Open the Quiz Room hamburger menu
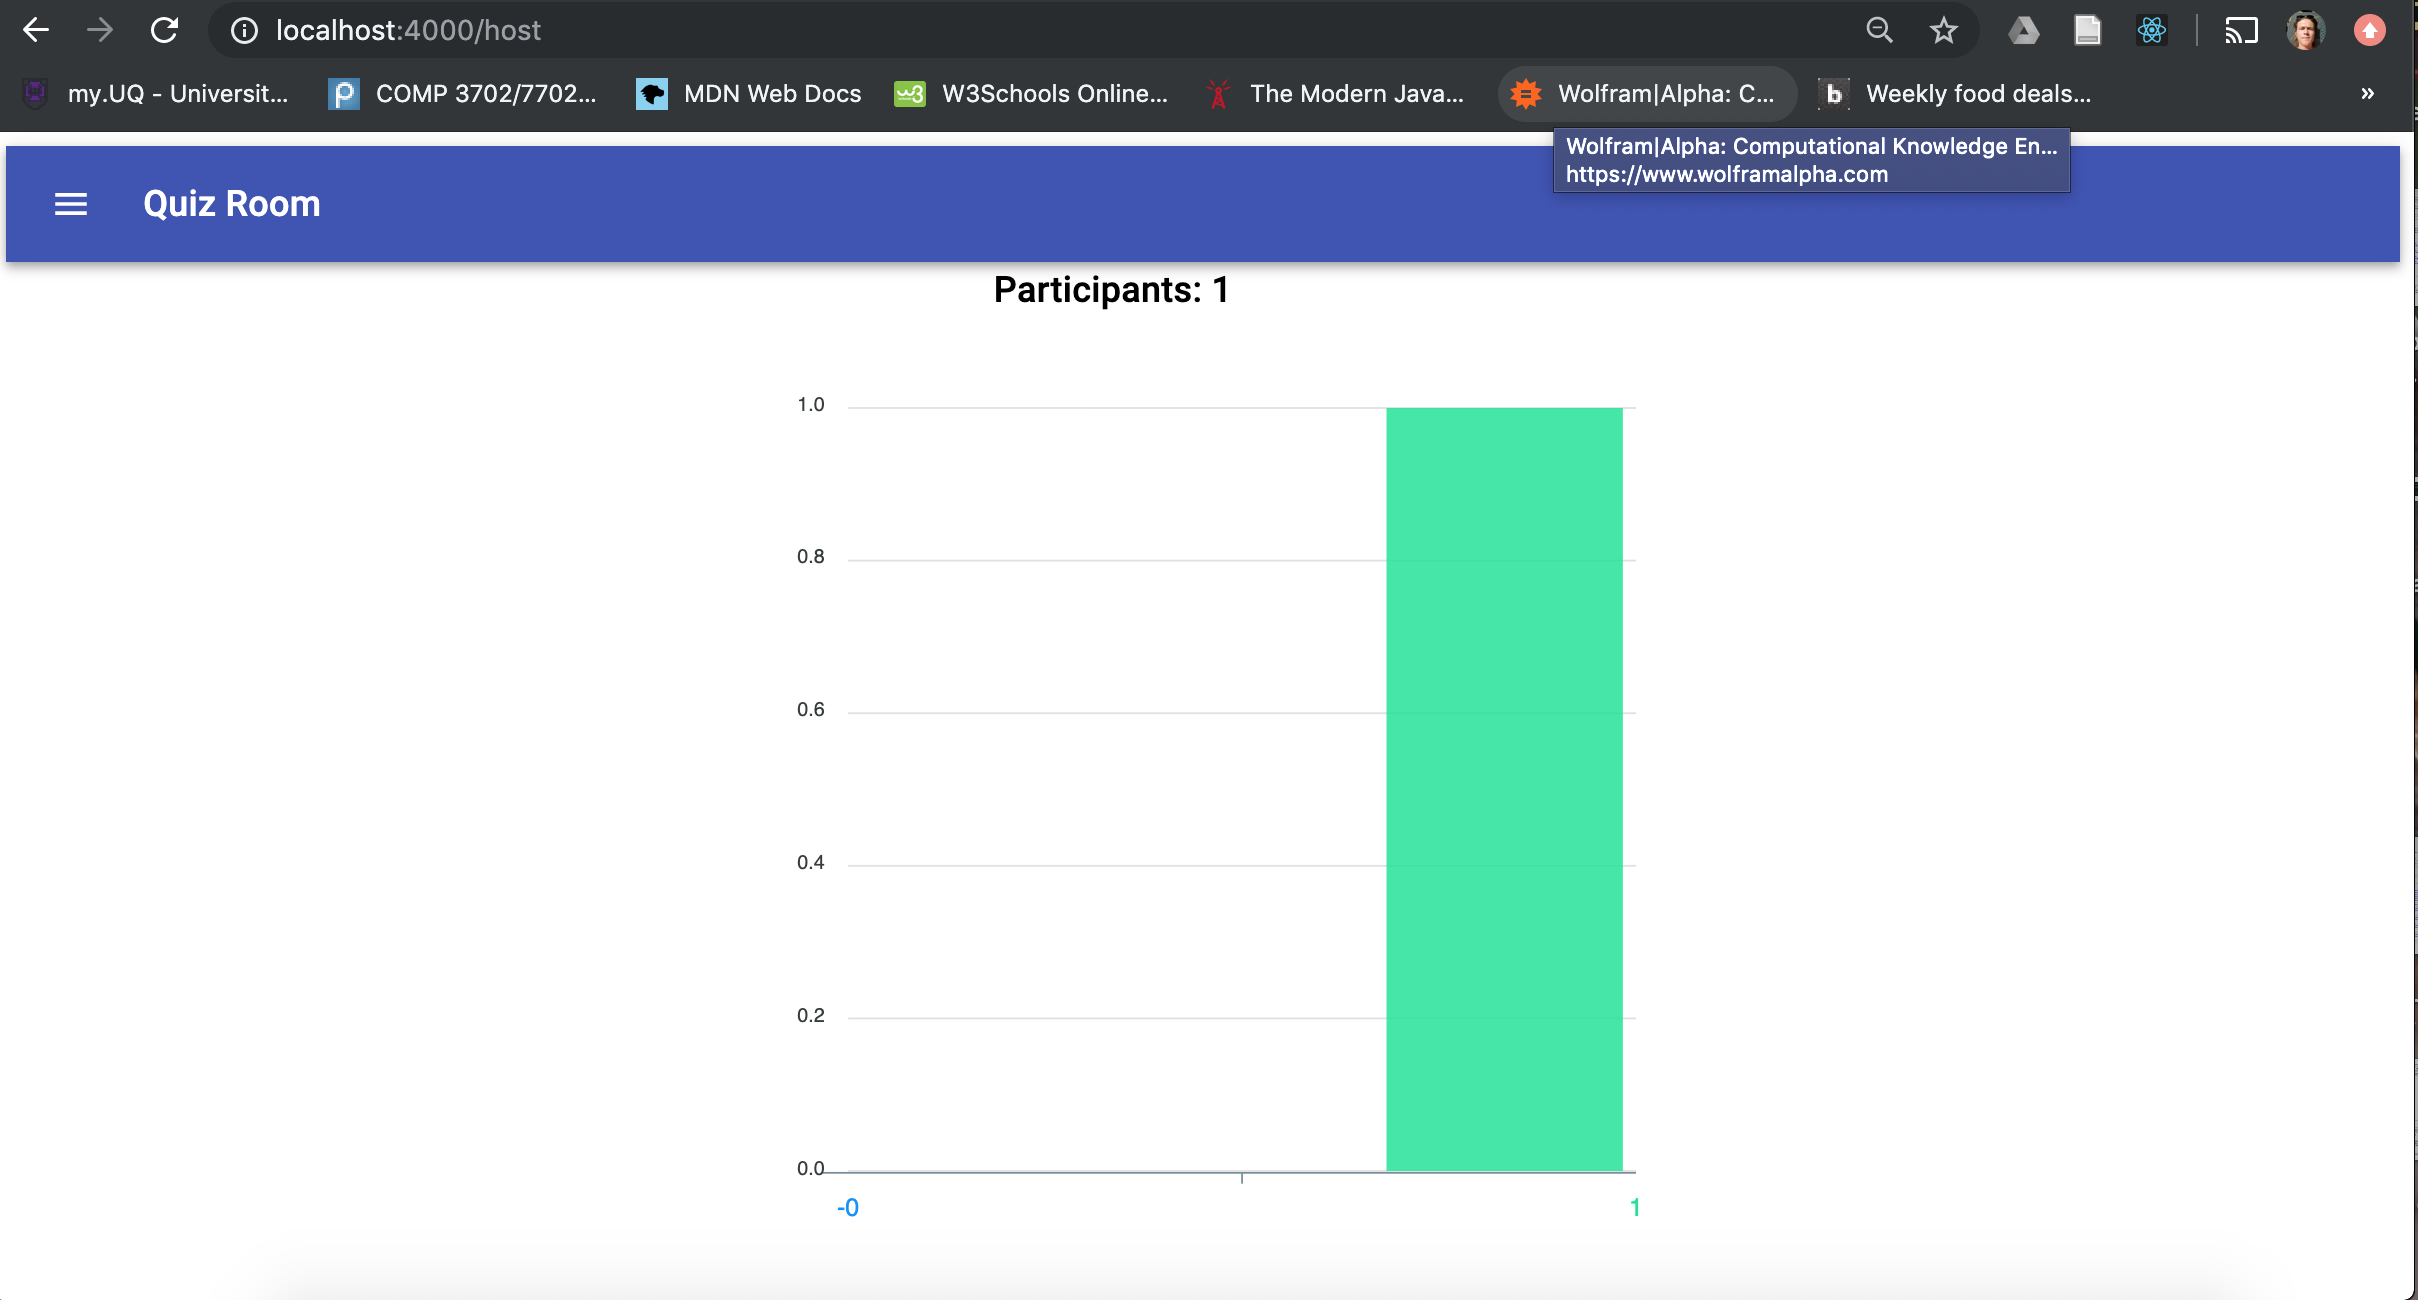Image resolution: width=2418 pixels, height=1300 pixels. coord(71,204)
